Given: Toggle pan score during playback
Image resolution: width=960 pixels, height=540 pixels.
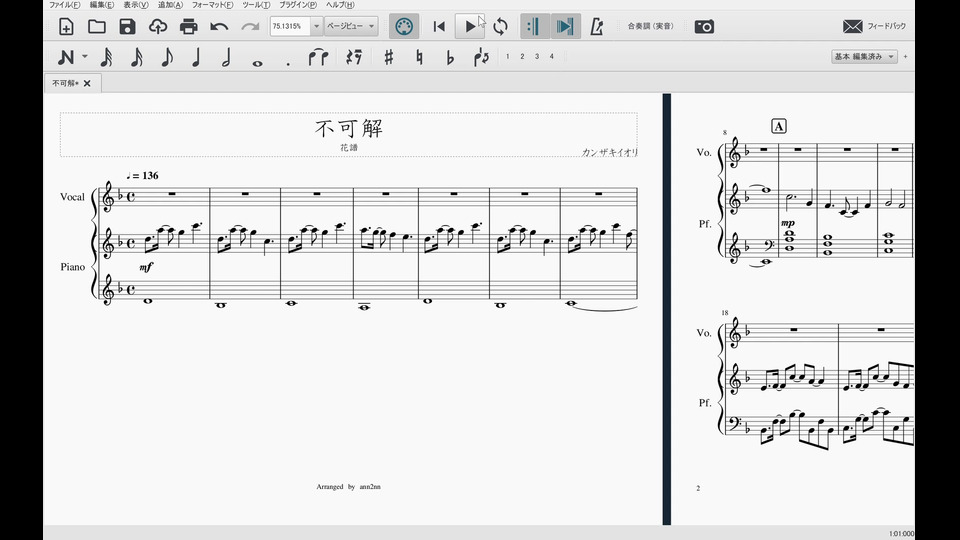Looking at the screenshot, I should tap(565, 26).
